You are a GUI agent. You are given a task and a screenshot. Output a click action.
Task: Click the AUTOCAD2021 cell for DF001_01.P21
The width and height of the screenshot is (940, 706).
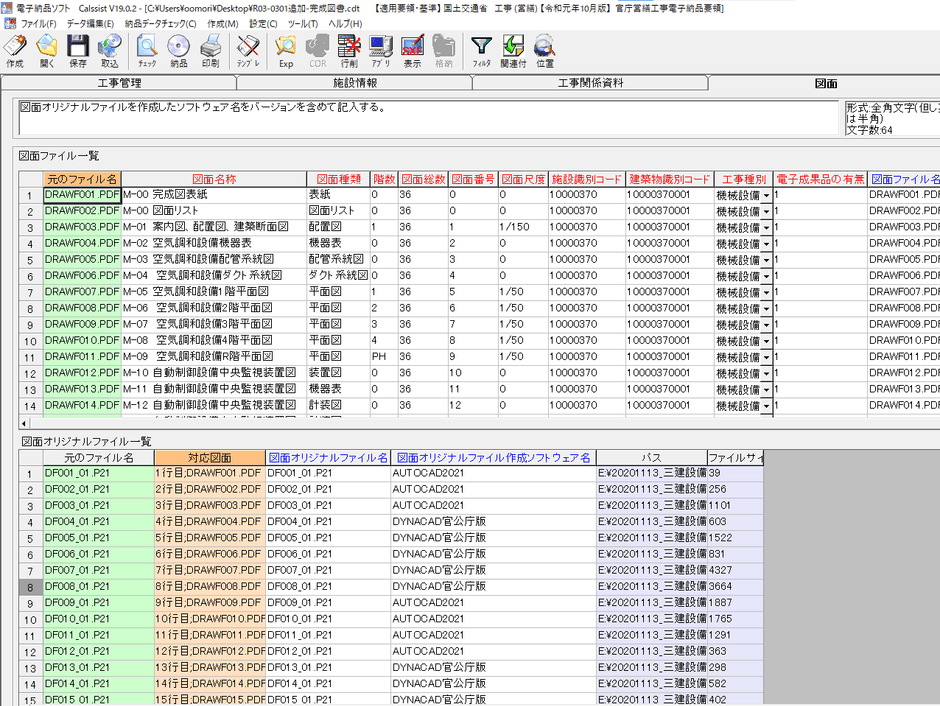click(x=493, y=474)
